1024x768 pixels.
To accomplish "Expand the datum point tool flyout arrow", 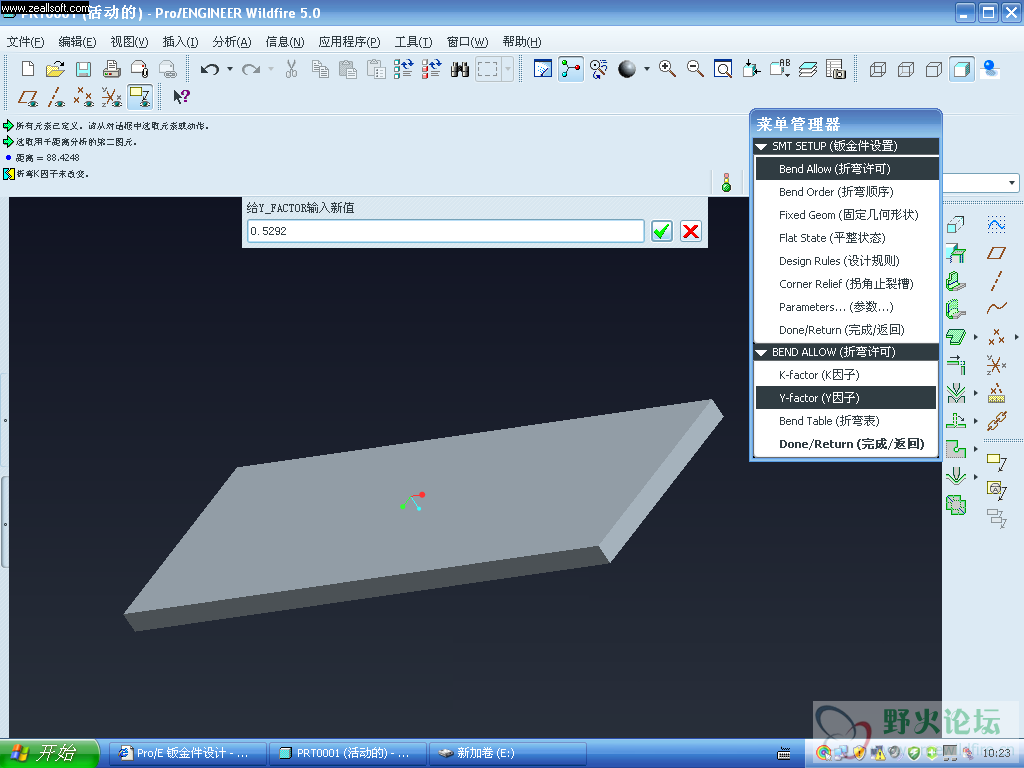I will tap(1016, 337).
